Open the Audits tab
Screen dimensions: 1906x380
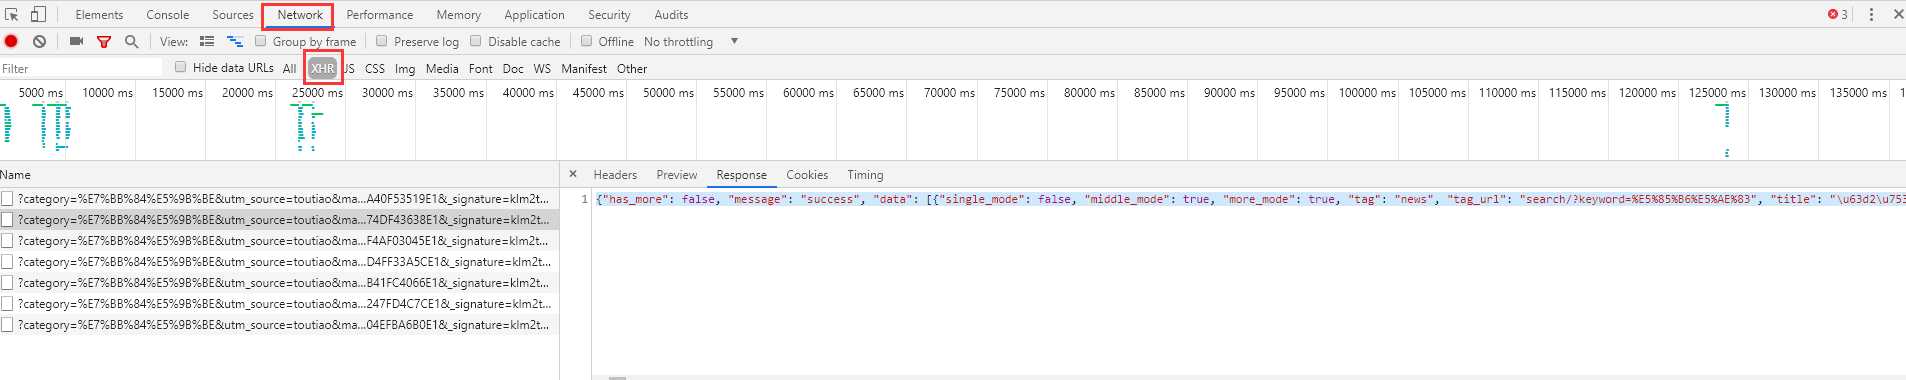[x=671, y=15]
